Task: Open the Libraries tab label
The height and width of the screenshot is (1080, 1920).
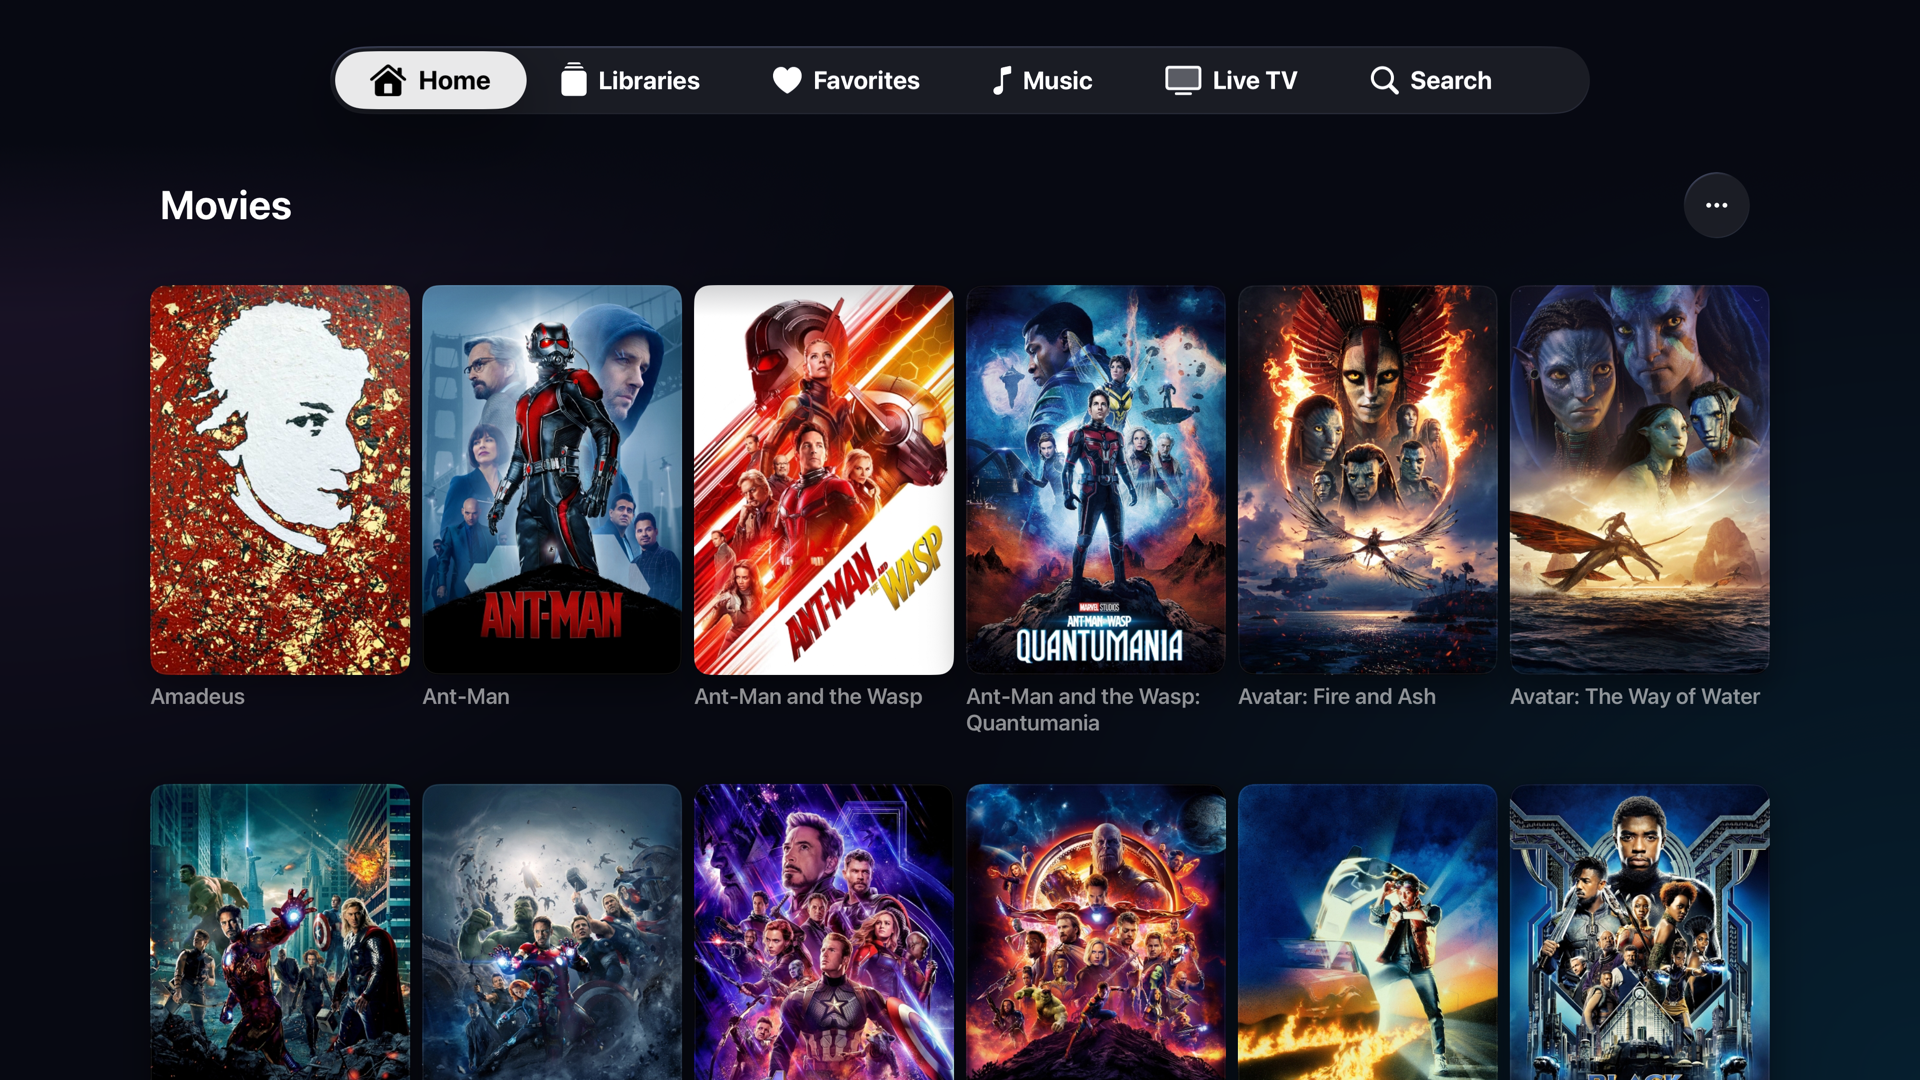Action: [x=649, y=80]
